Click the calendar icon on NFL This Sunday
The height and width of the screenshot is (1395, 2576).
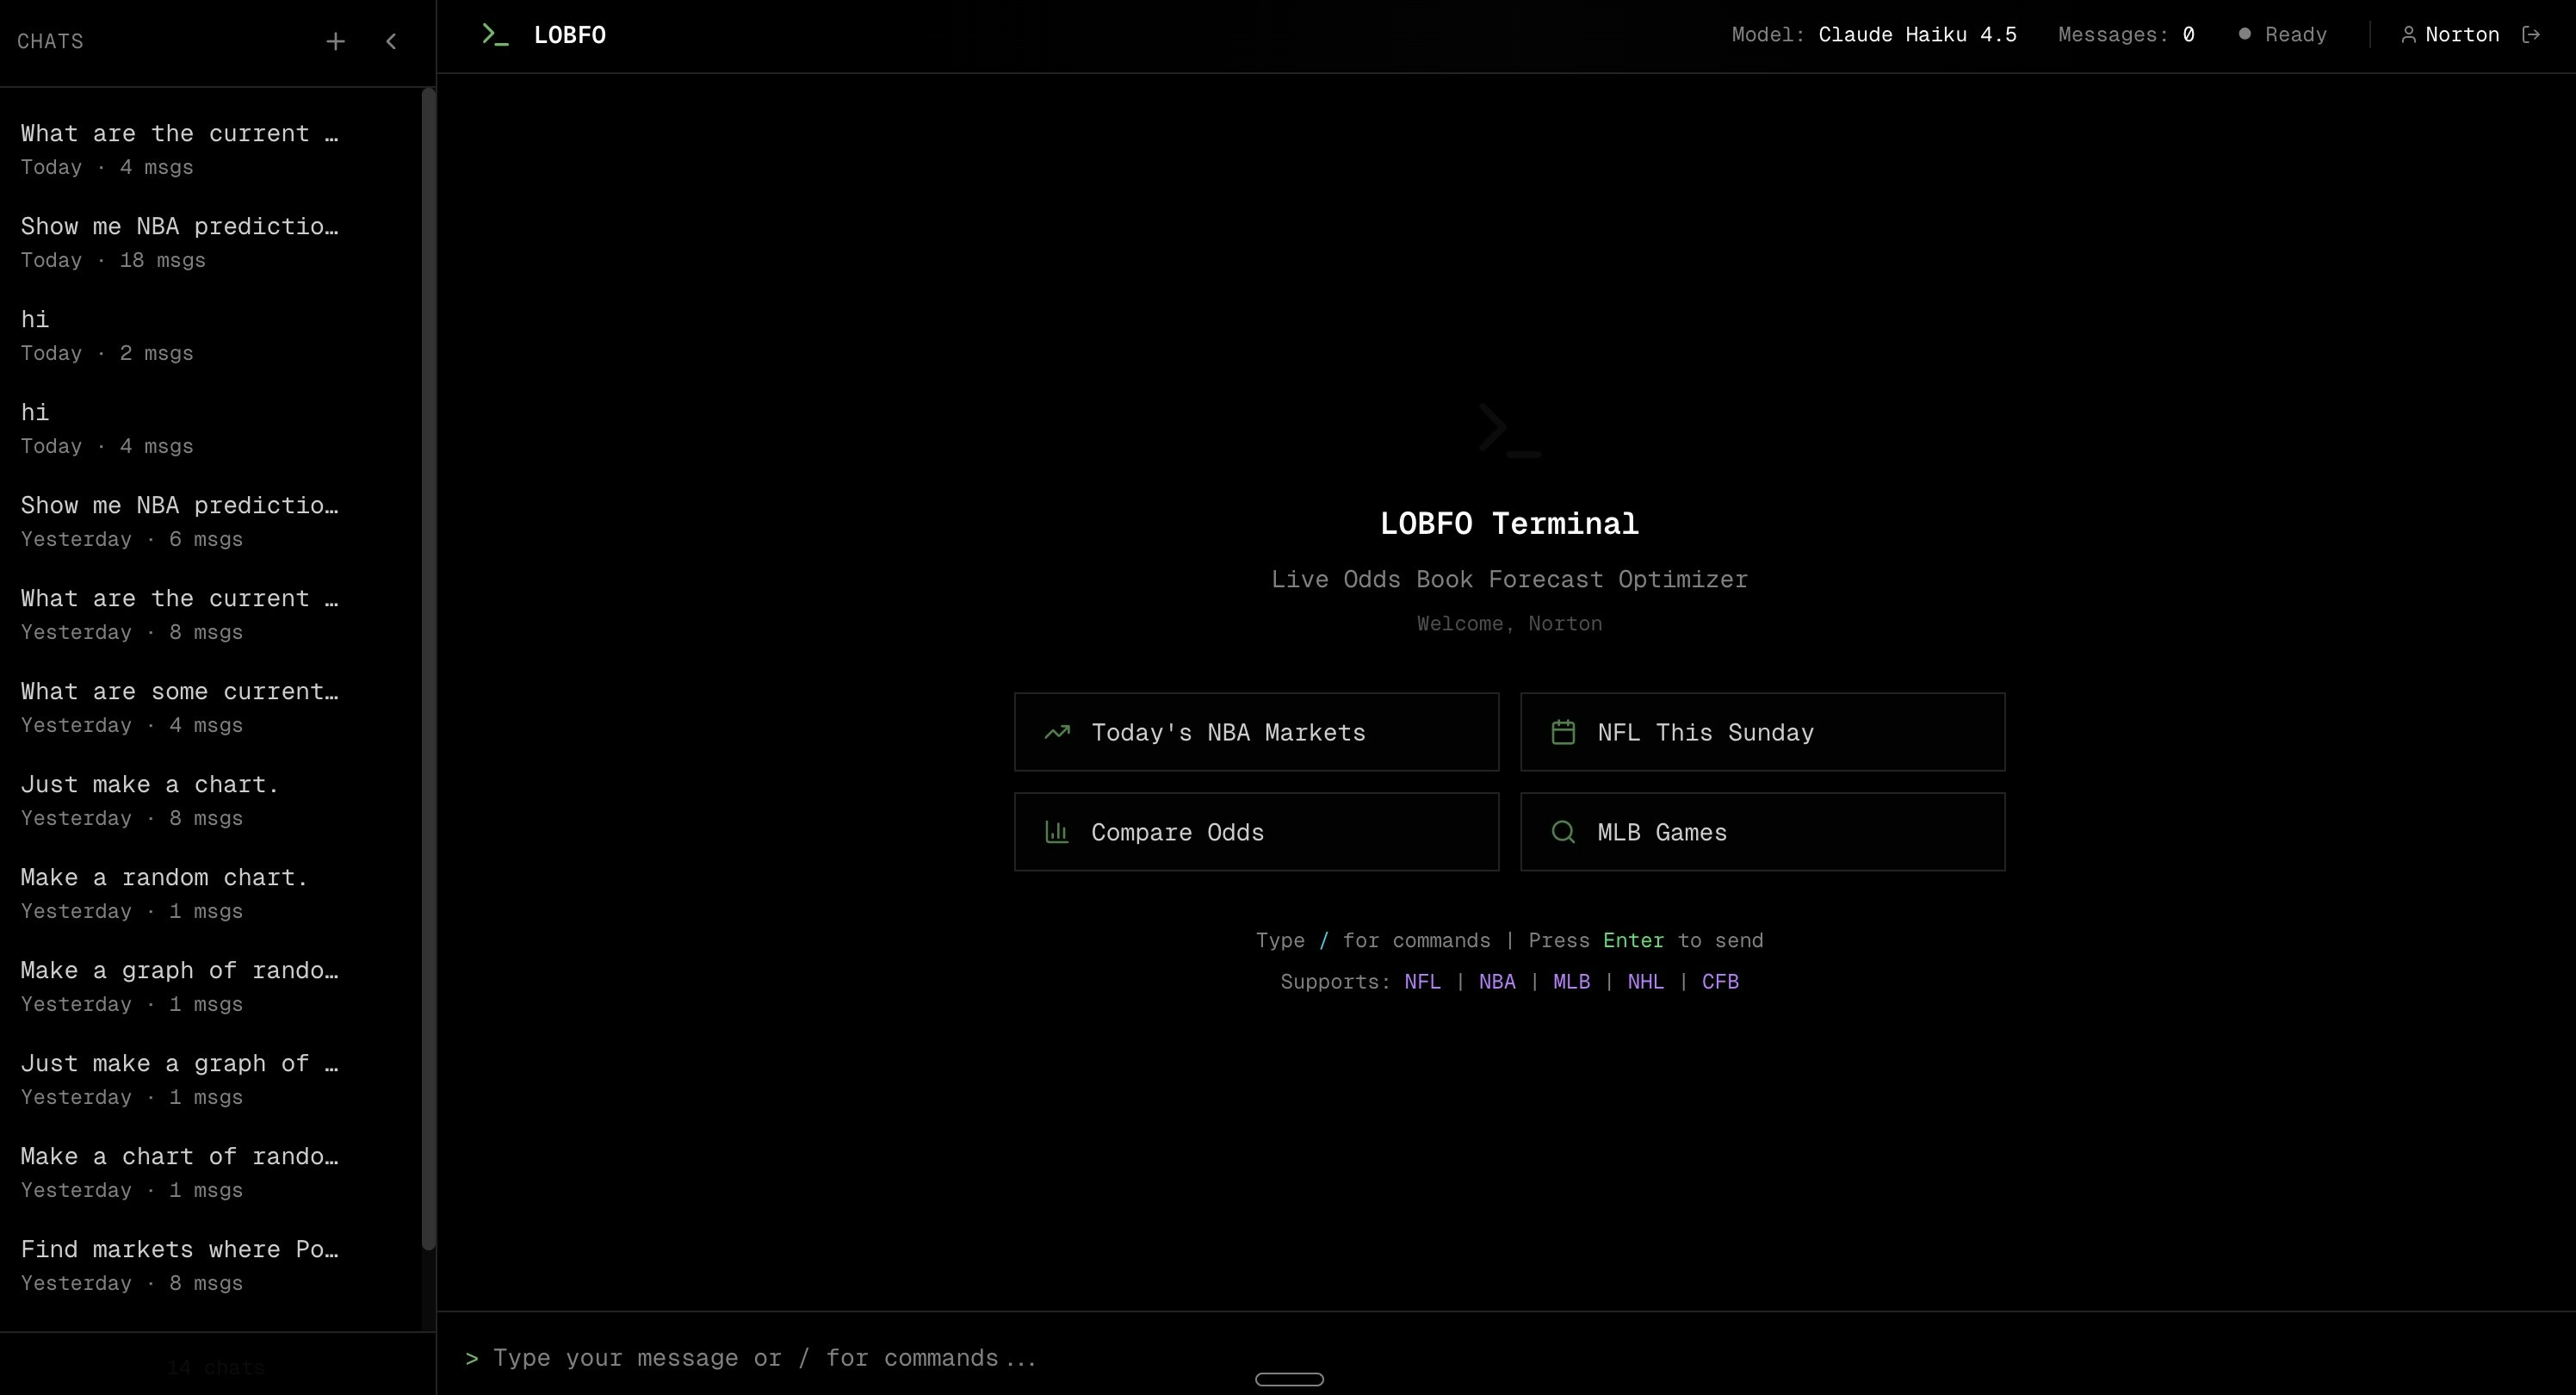click(1563, 731)
